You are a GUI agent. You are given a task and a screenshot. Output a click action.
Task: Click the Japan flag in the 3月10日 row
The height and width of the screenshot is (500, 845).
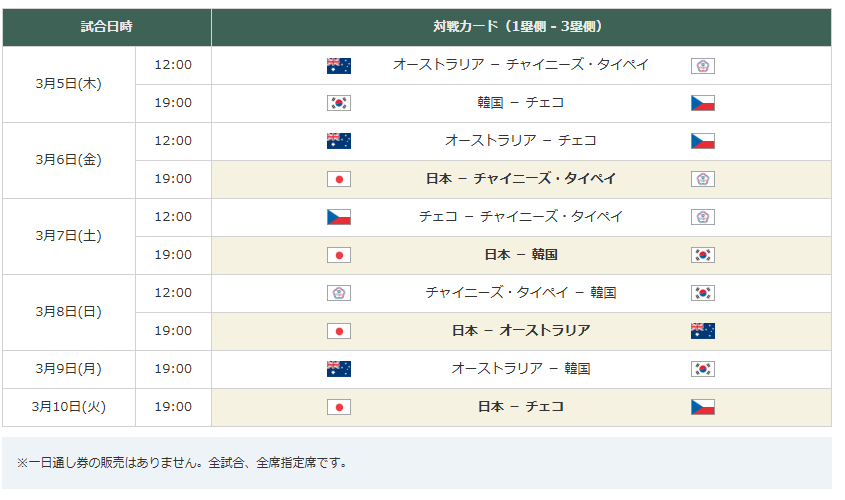pyautogui.click(x=339, y=407)
